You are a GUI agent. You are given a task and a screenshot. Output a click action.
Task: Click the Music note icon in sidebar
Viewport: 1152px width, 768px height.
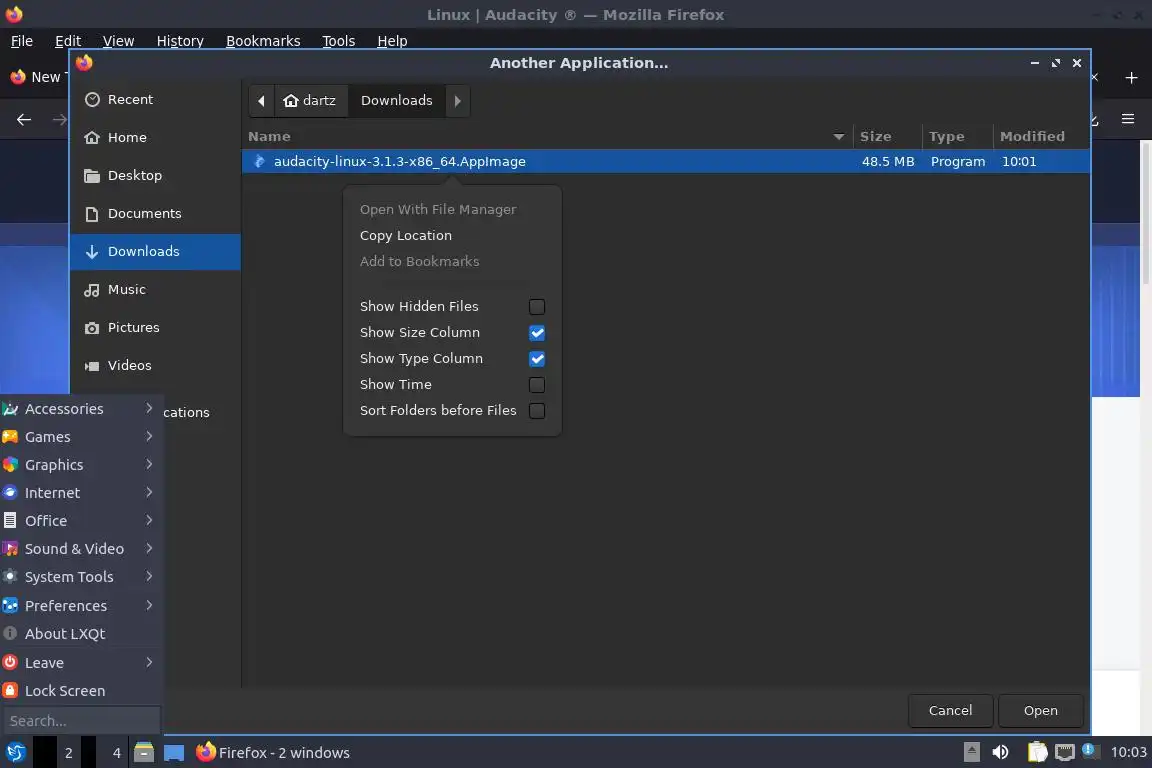[x=92, y=290]
